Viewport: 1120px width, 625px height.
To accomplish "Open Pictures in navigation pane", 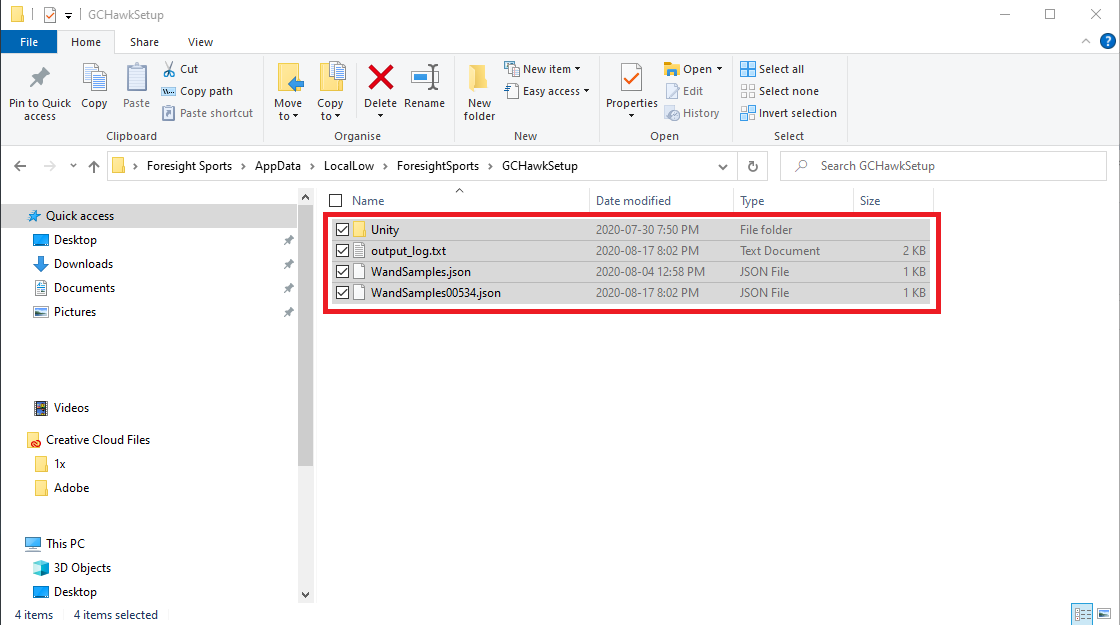I will point(74,312).
